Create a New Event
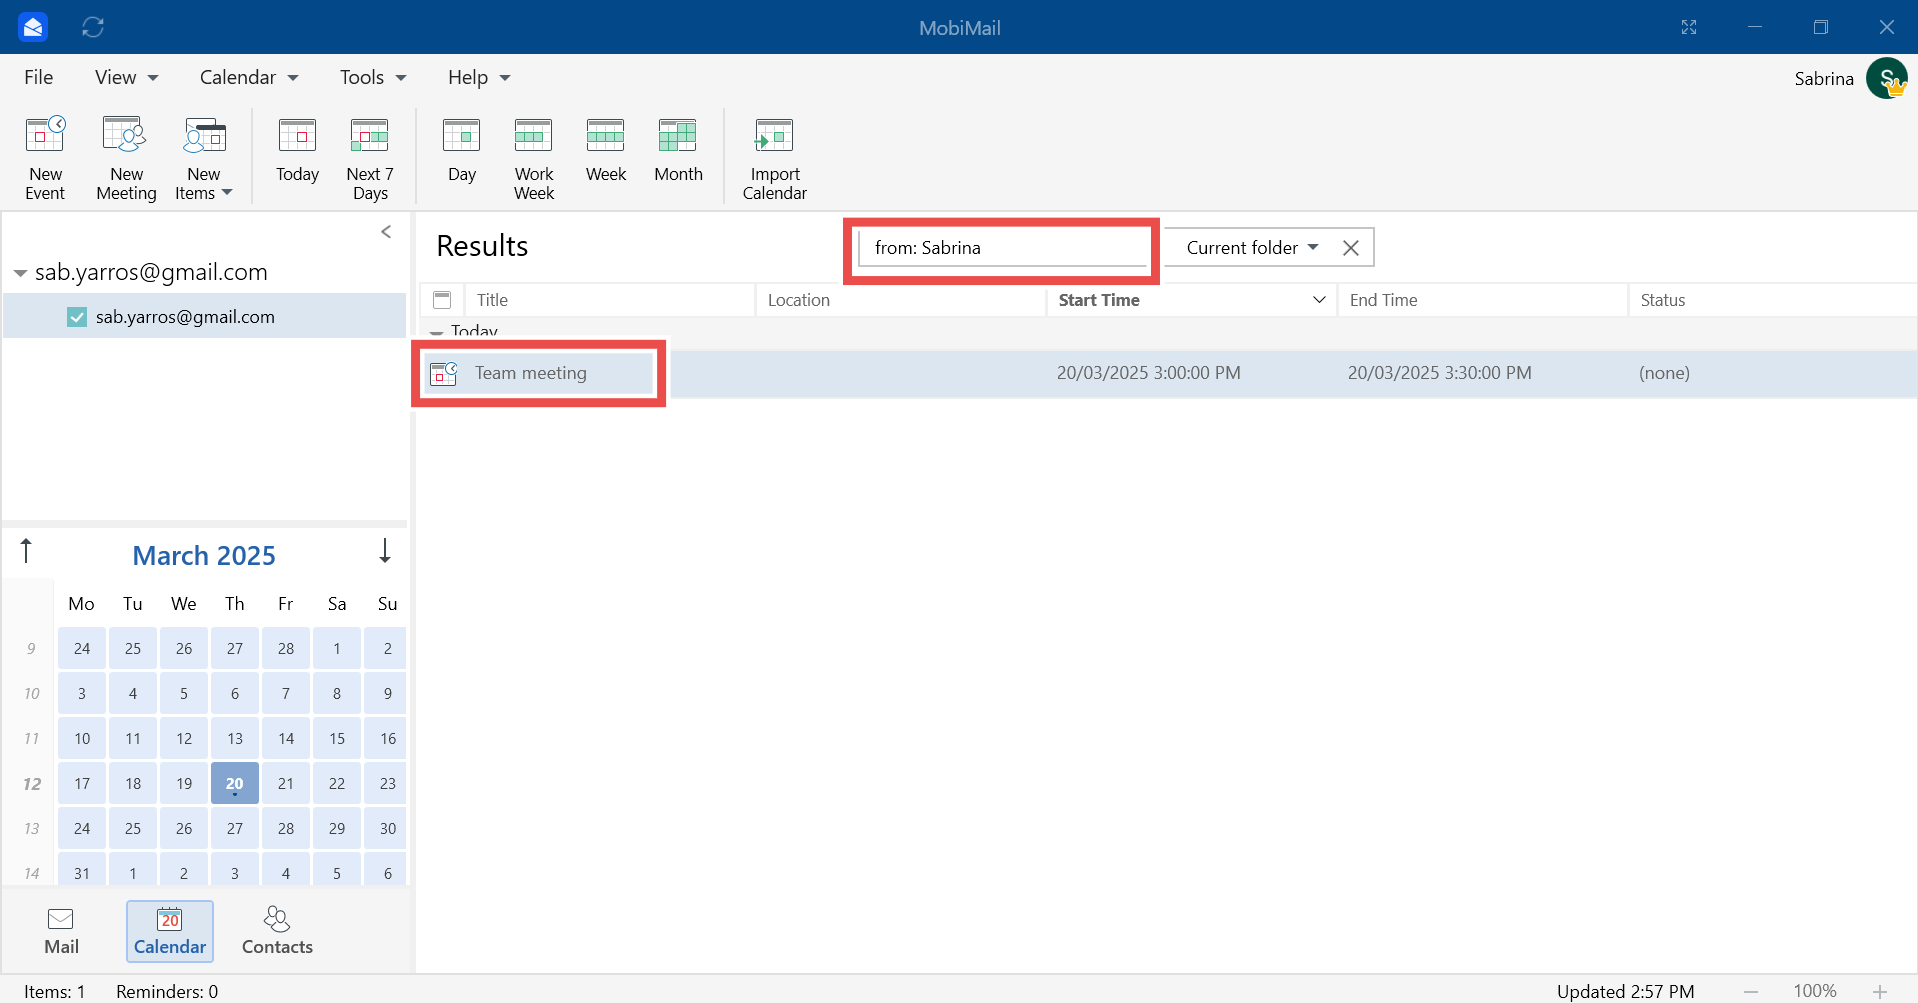1918x1003 pixels. click(x=45, y=158)
